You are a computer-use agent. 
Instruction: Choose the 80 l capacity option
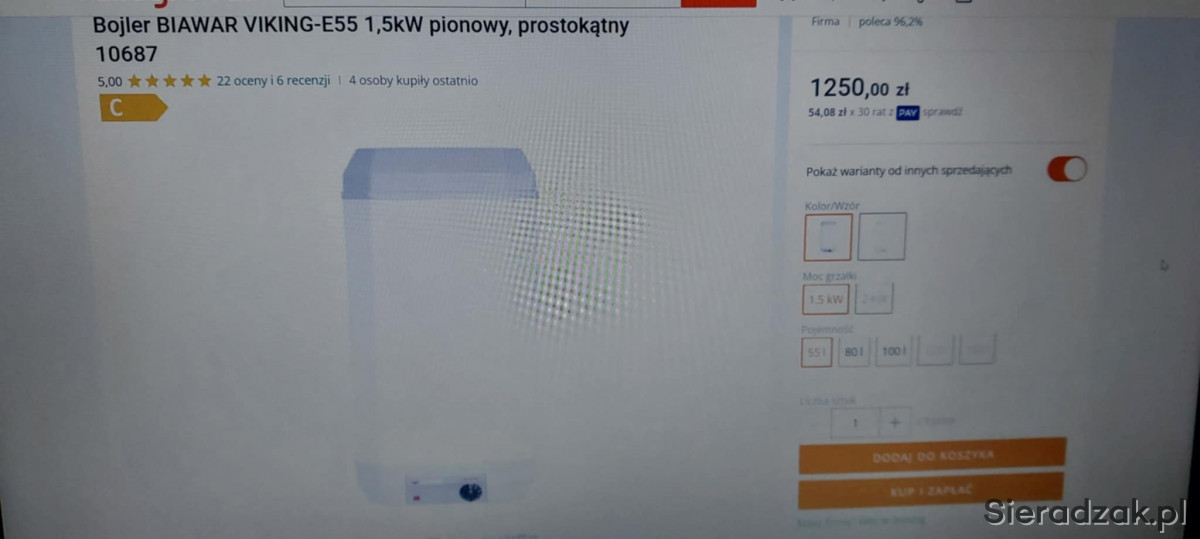[854, 351]
